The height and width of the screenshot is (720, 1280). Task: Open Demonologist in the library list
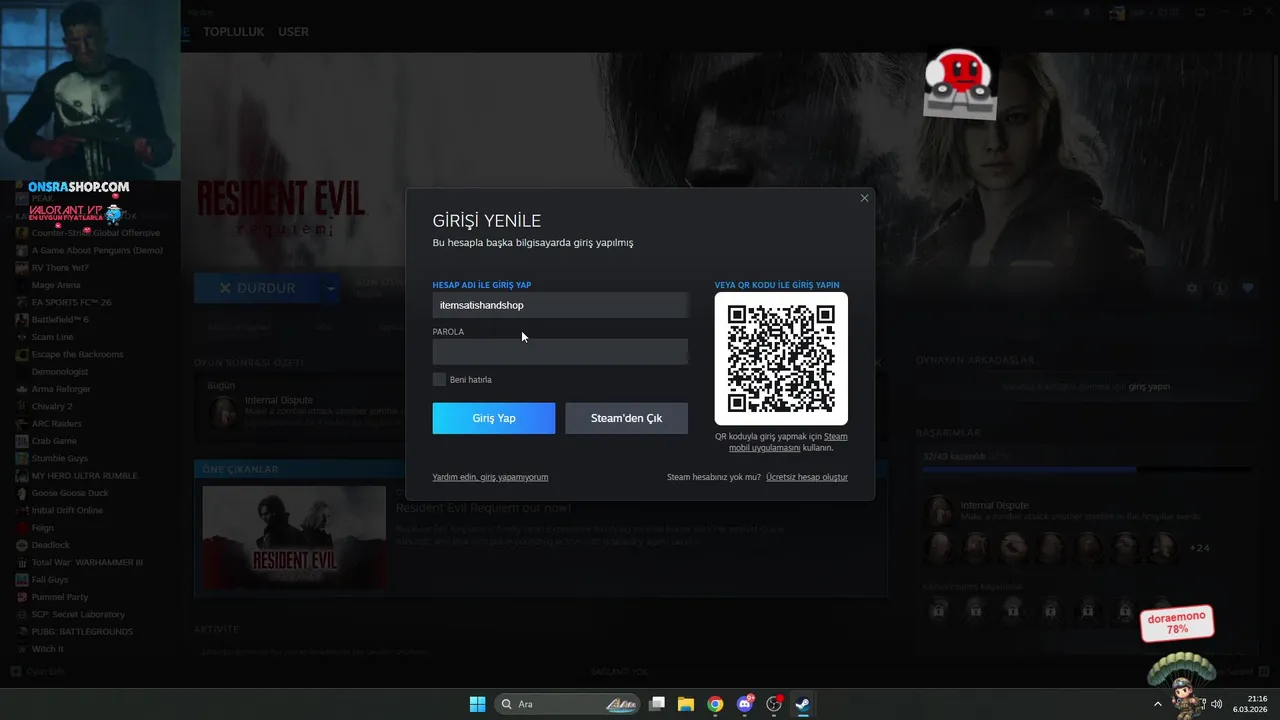(61, 371)
